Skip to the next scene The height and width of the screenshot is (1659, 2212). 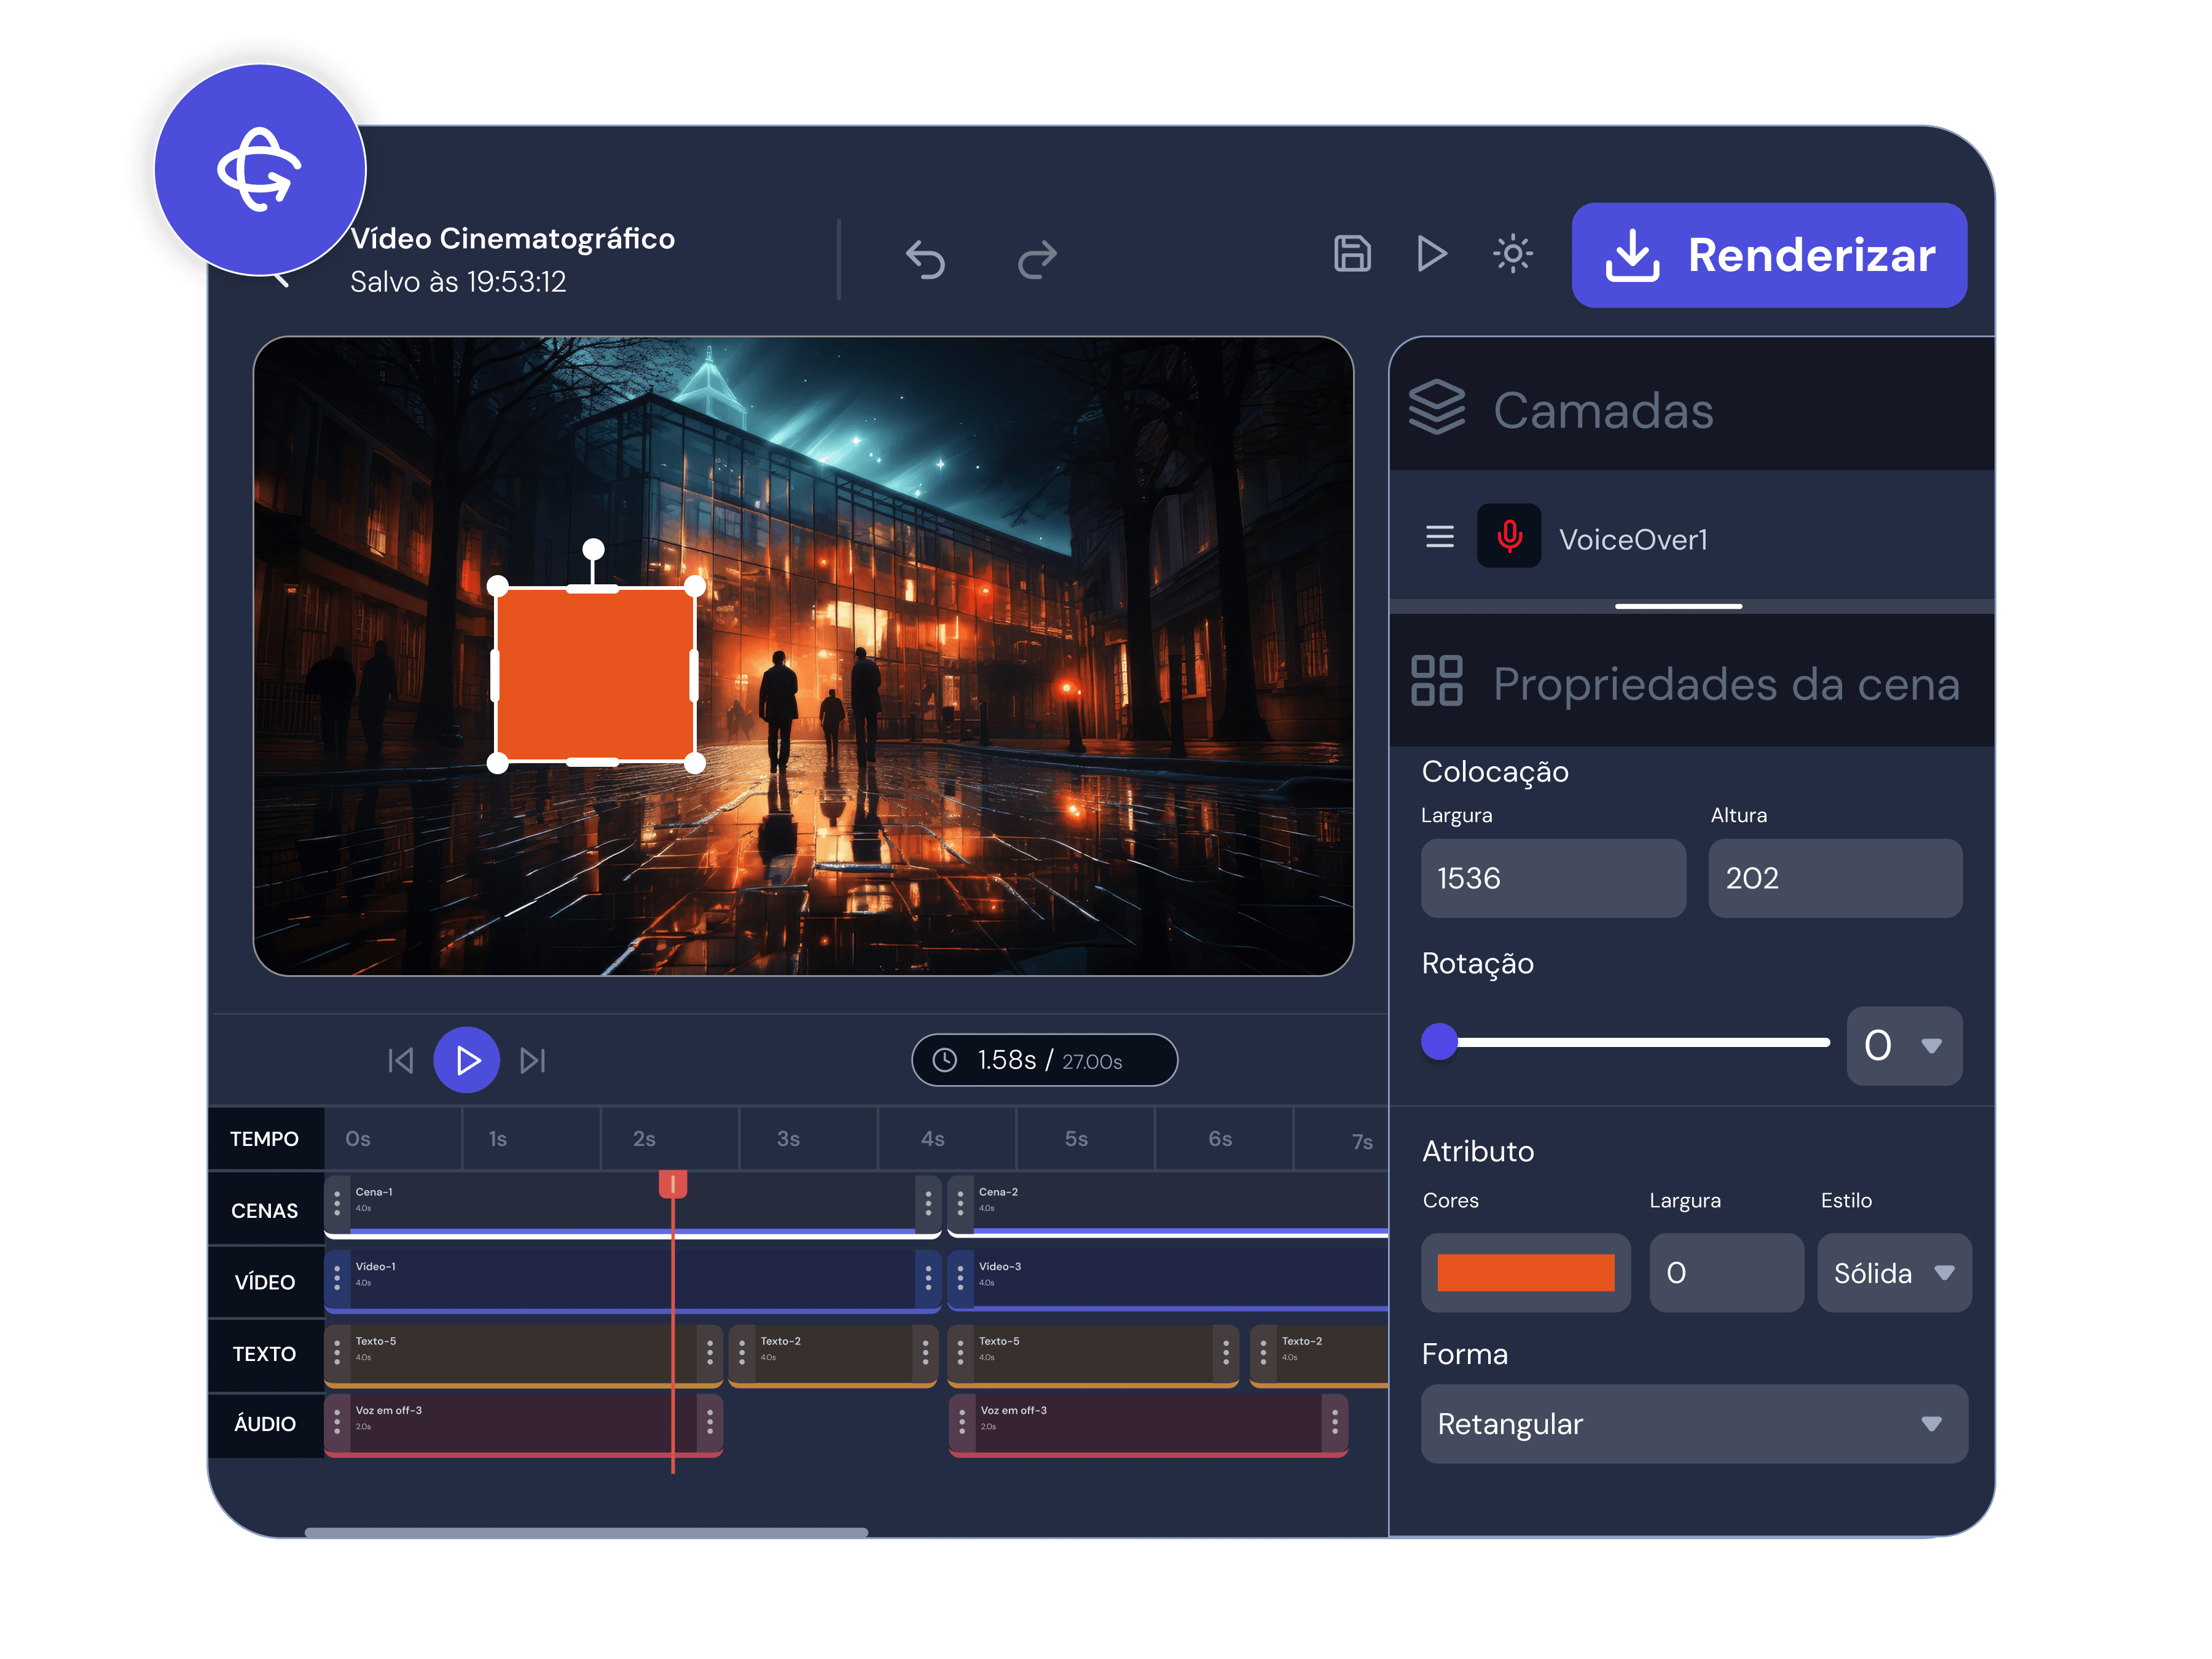(533, 1060)
